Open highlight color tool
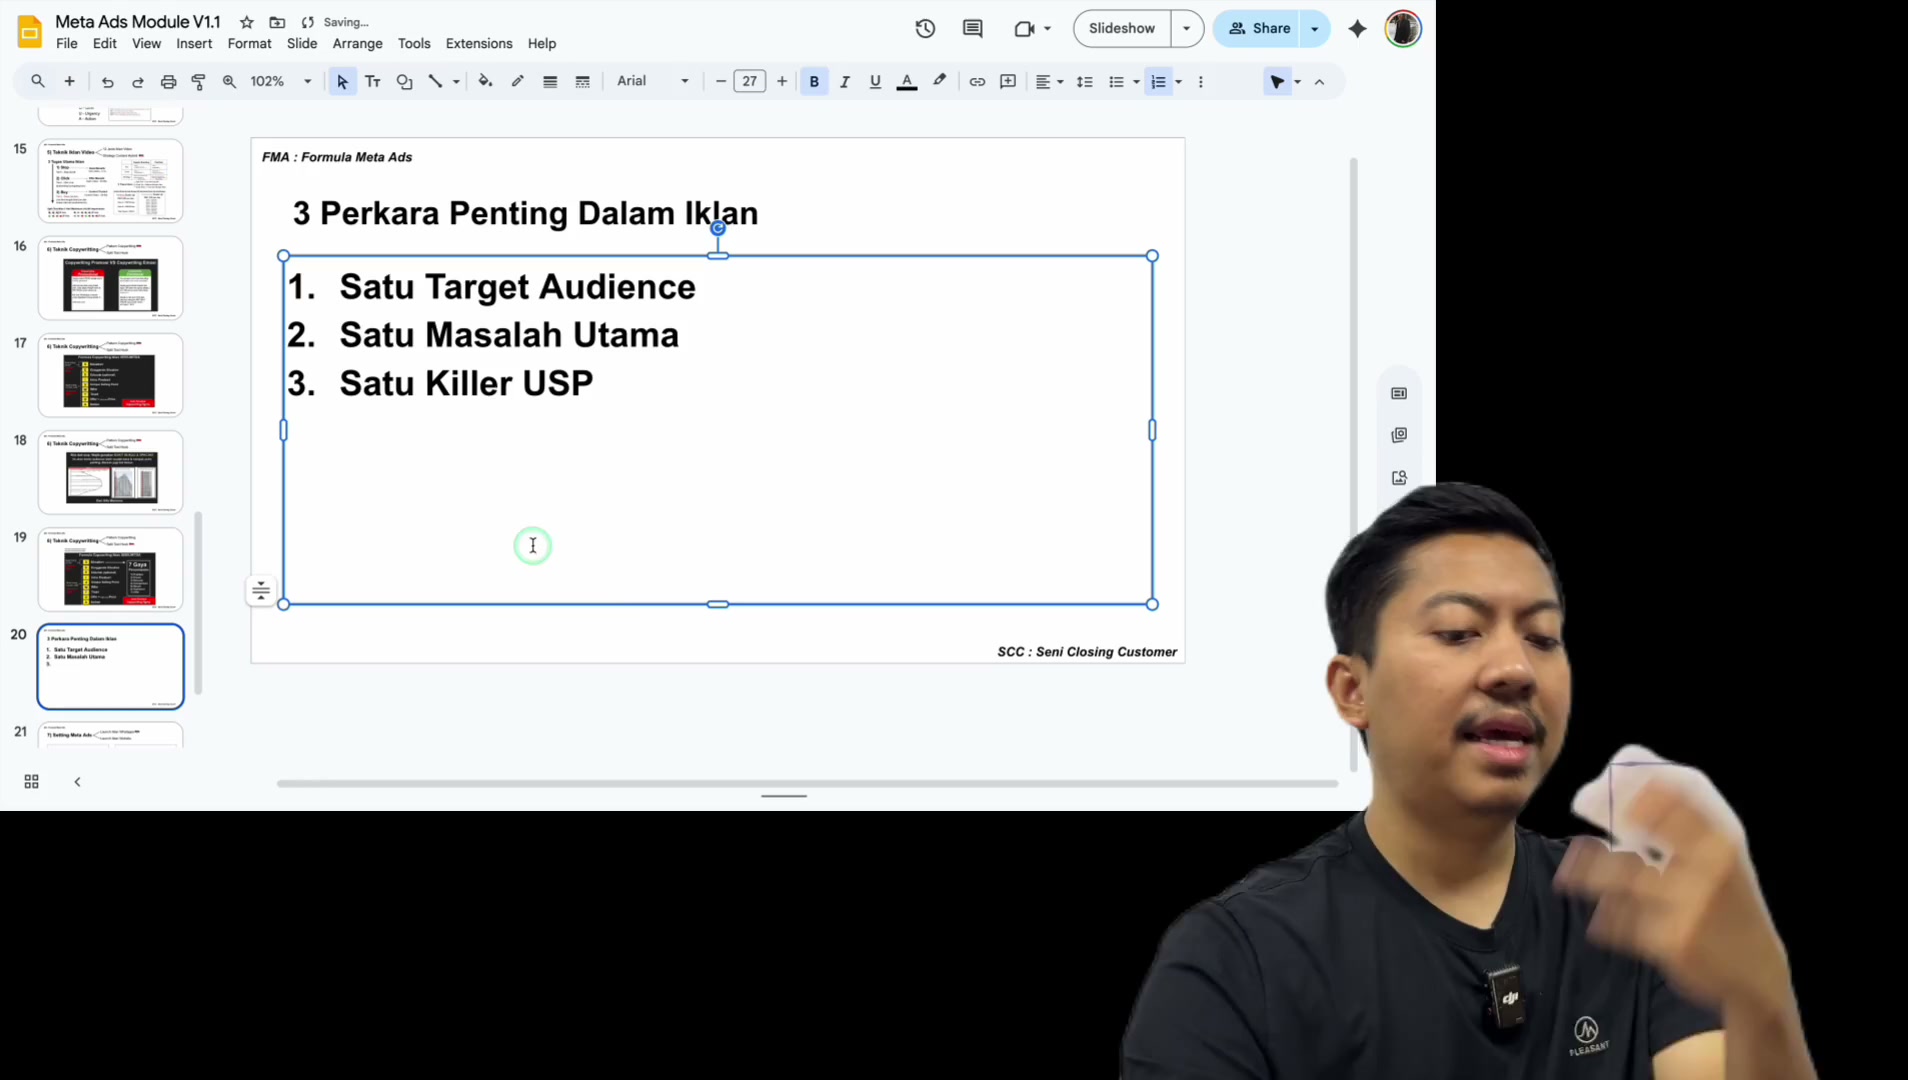The image size is (1908, 1080). [939, 82]
